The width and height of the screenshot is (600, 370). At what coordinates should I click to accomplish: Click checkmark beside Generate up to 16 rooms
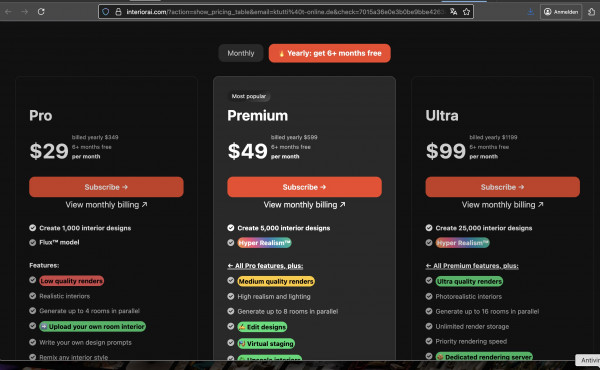429,311
